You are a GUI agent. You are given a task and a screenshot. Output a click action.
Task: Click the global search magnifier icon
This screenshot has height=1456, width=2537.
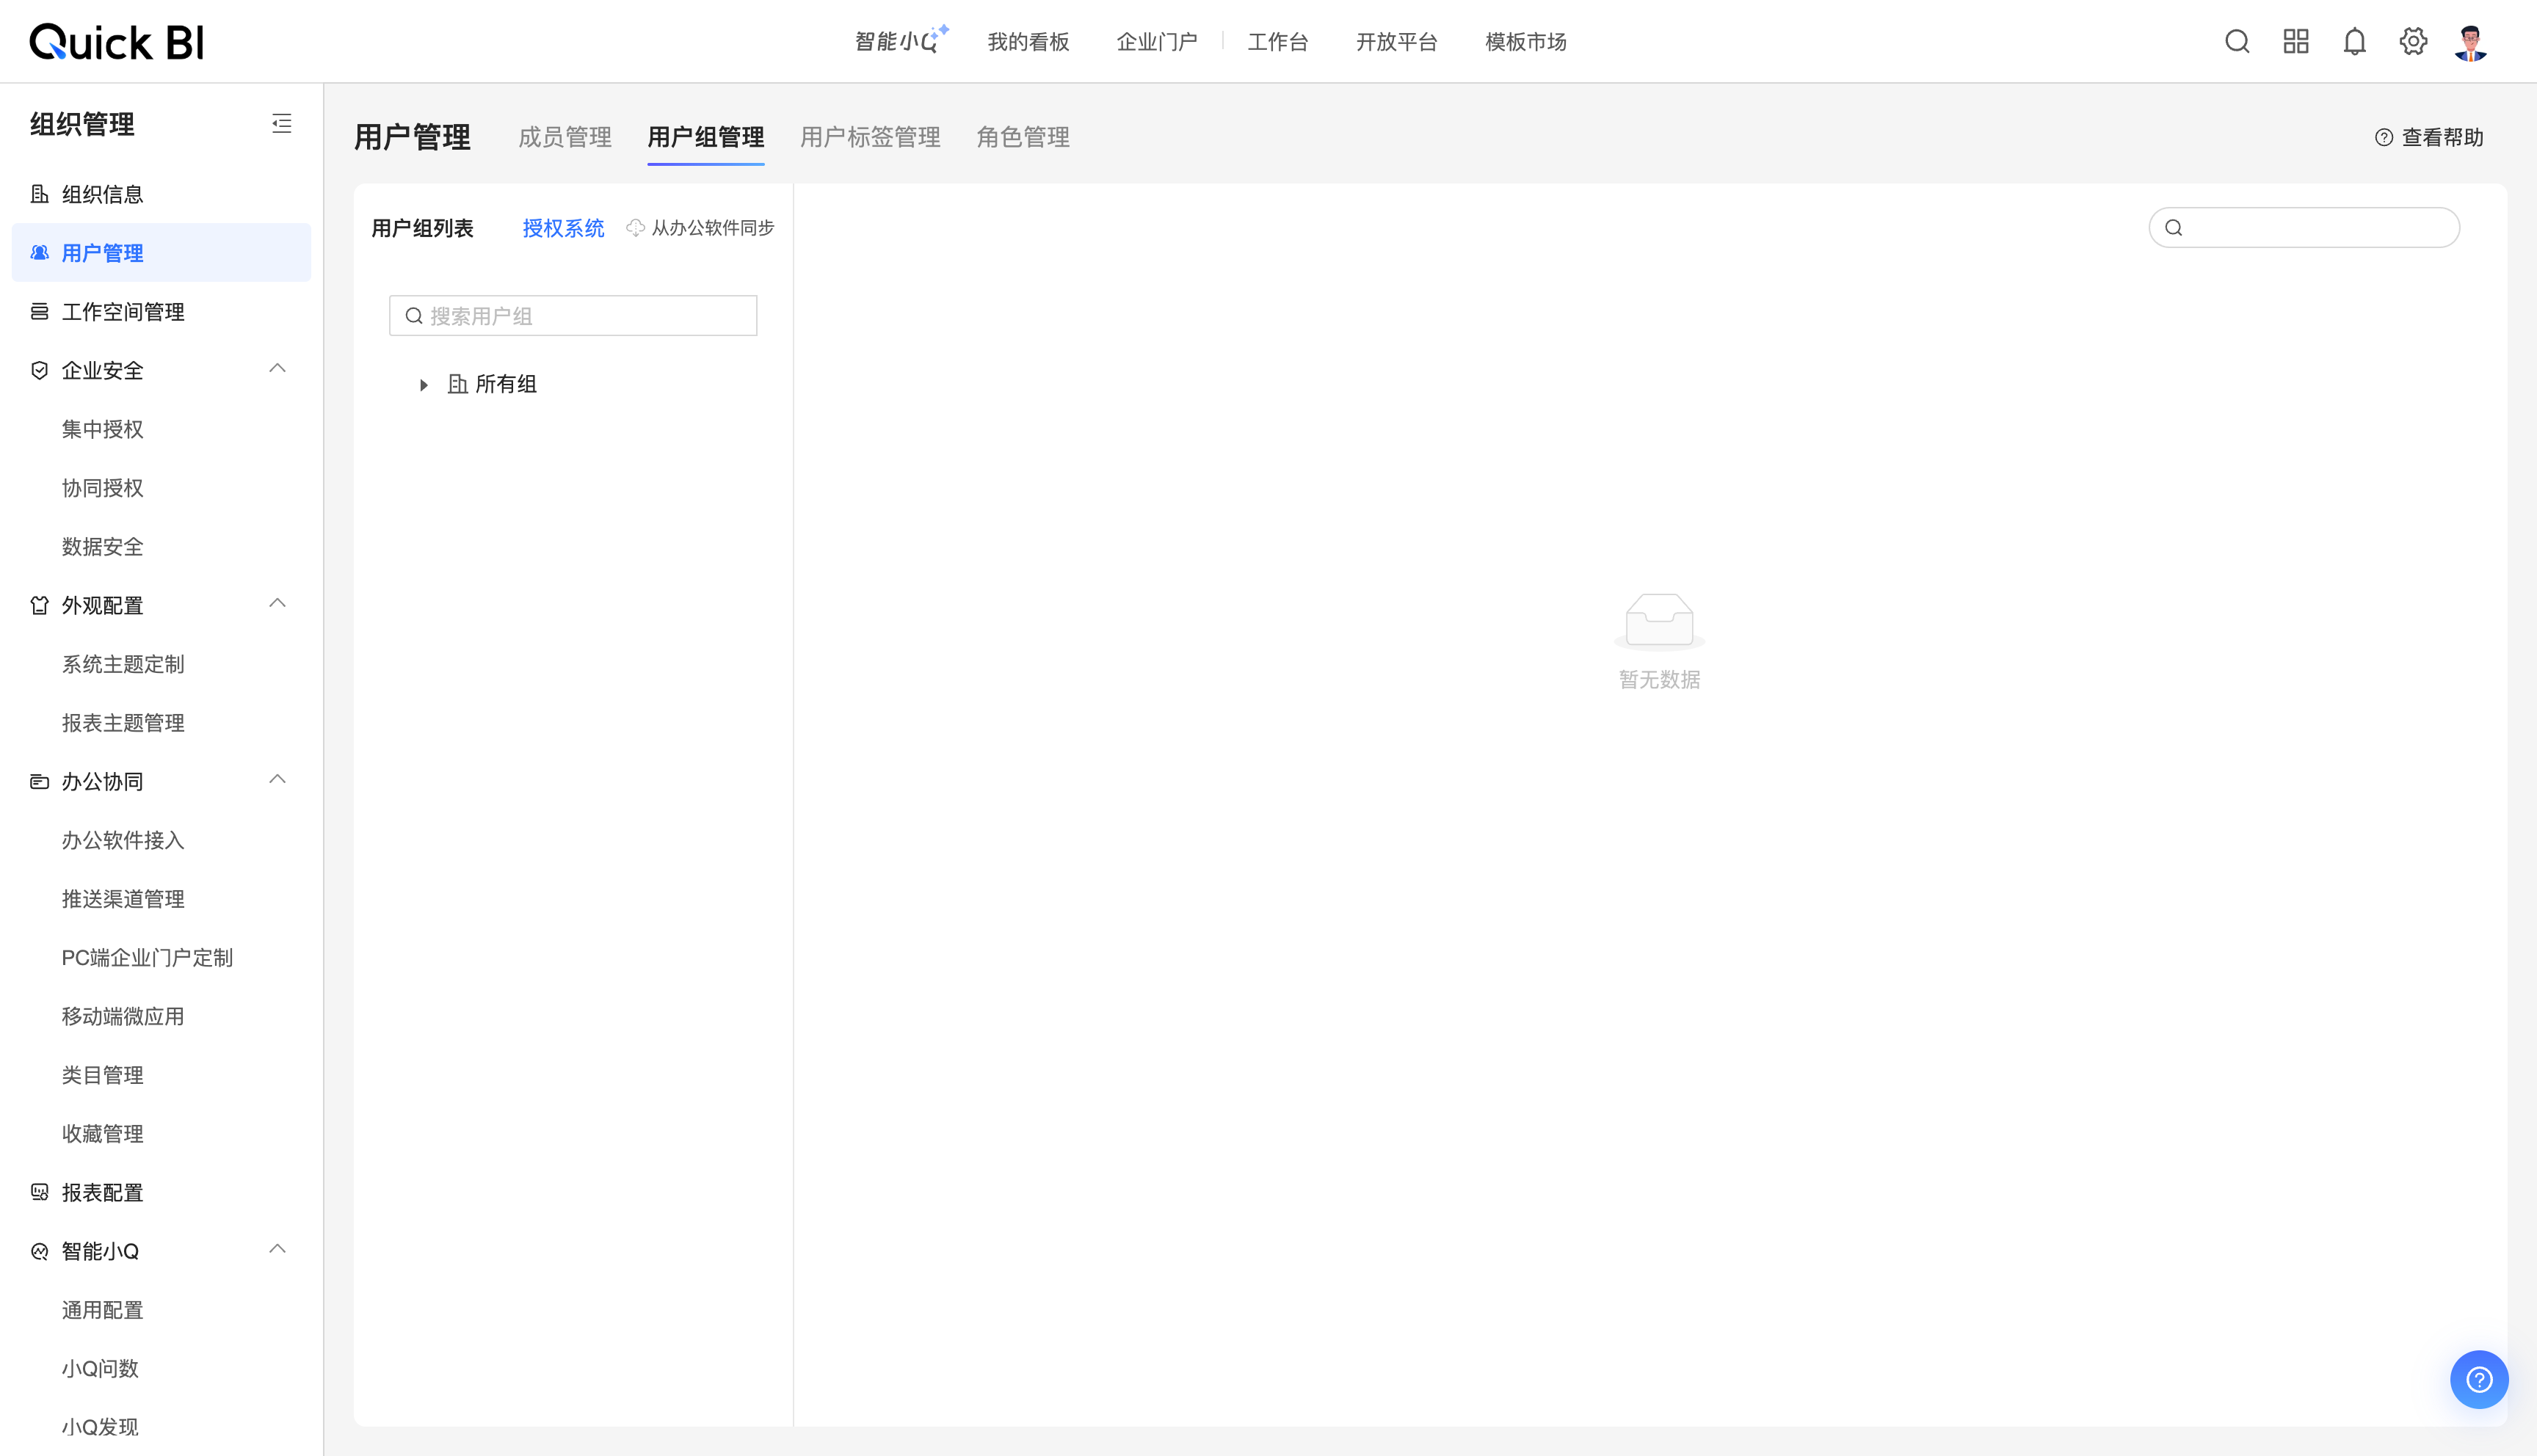[x=2237, y=42]
